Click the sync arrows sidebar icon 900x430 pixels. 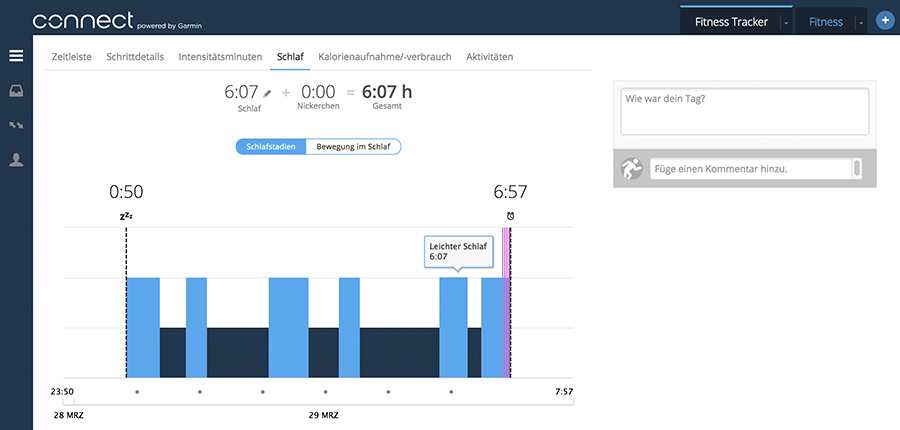point(16,125)
